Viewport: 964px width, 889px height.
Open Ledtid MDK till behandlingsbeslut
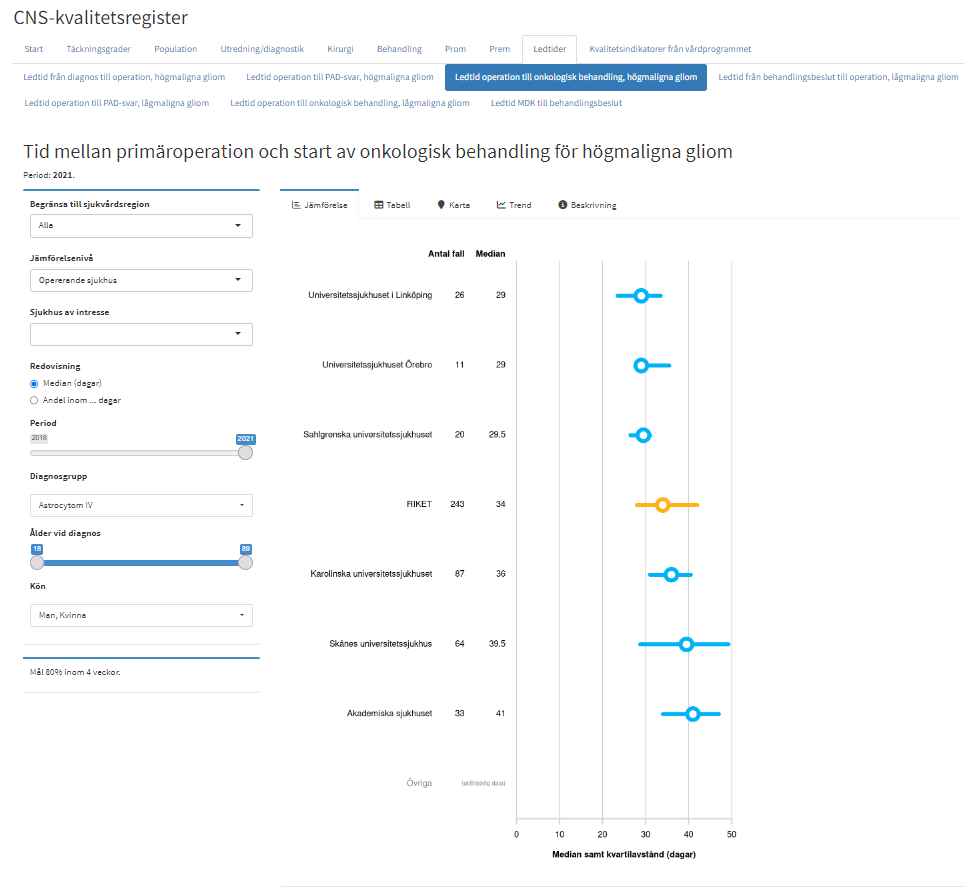pos(555,102)
